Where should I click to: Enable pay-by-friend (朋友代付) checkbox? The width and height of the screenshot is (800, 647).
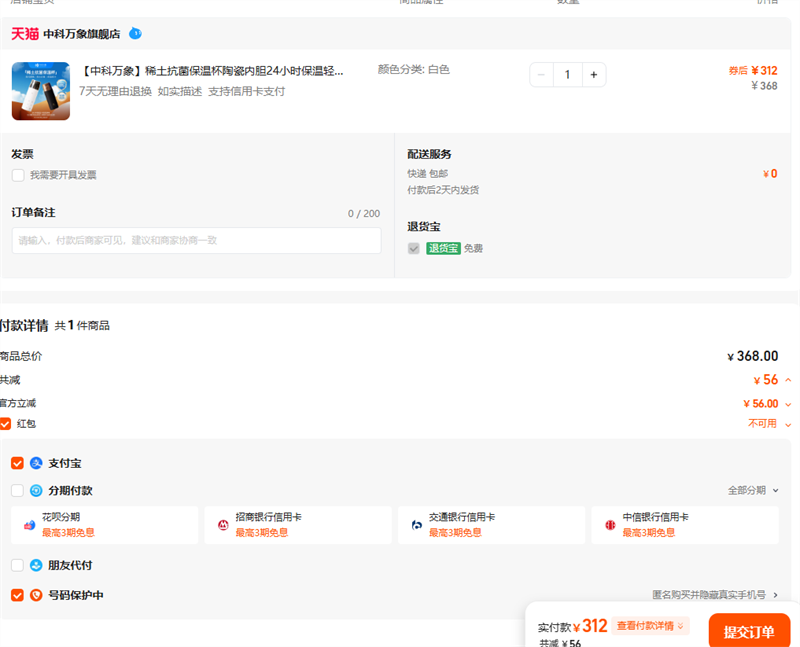click(x=17, y=565)
